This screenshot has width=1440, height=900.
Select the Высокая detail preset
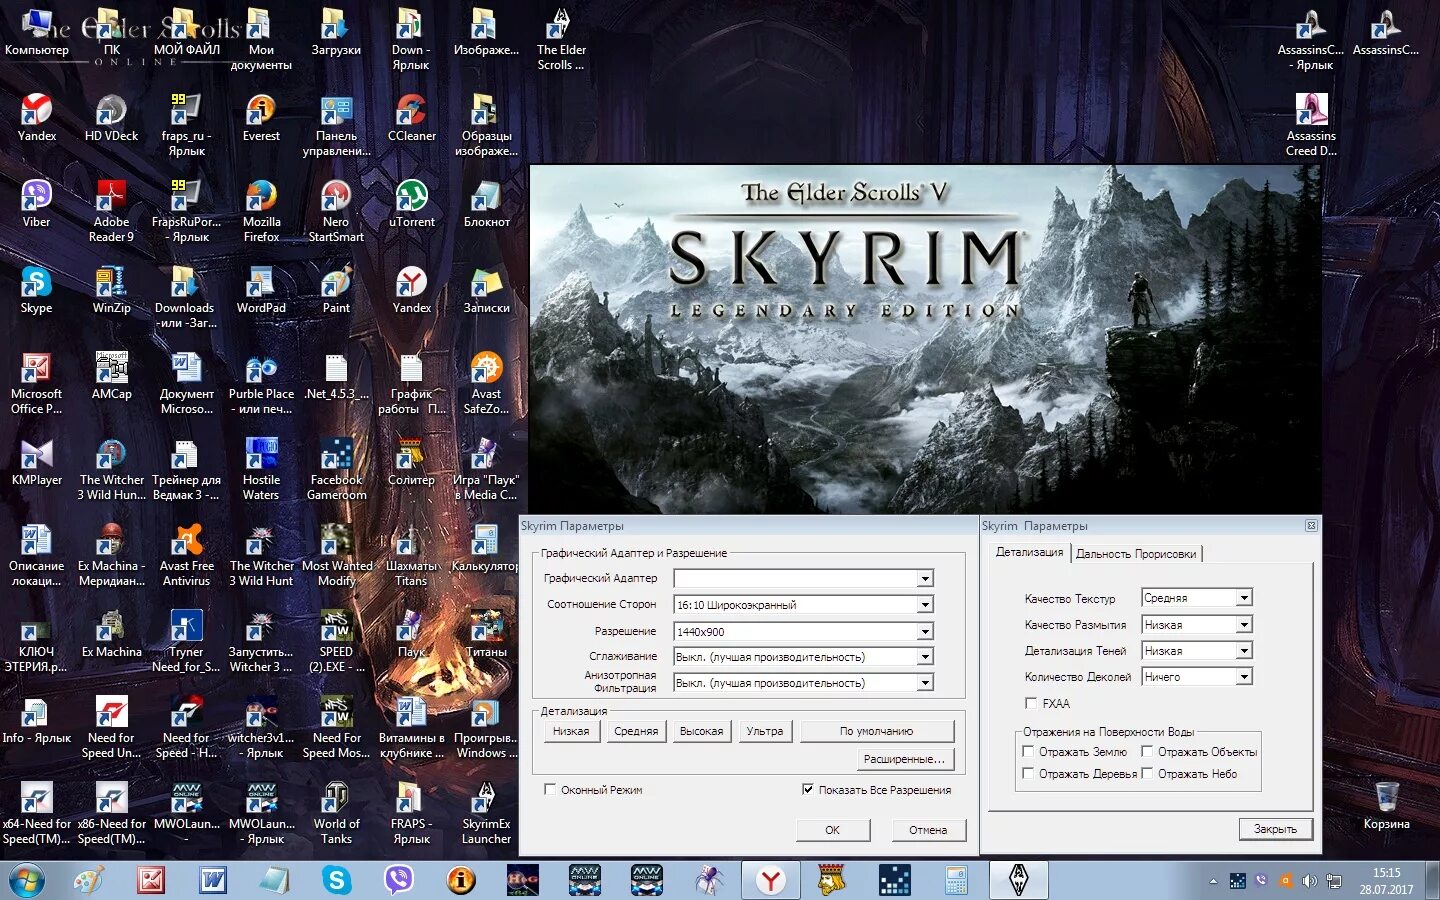tap(701, 731)
